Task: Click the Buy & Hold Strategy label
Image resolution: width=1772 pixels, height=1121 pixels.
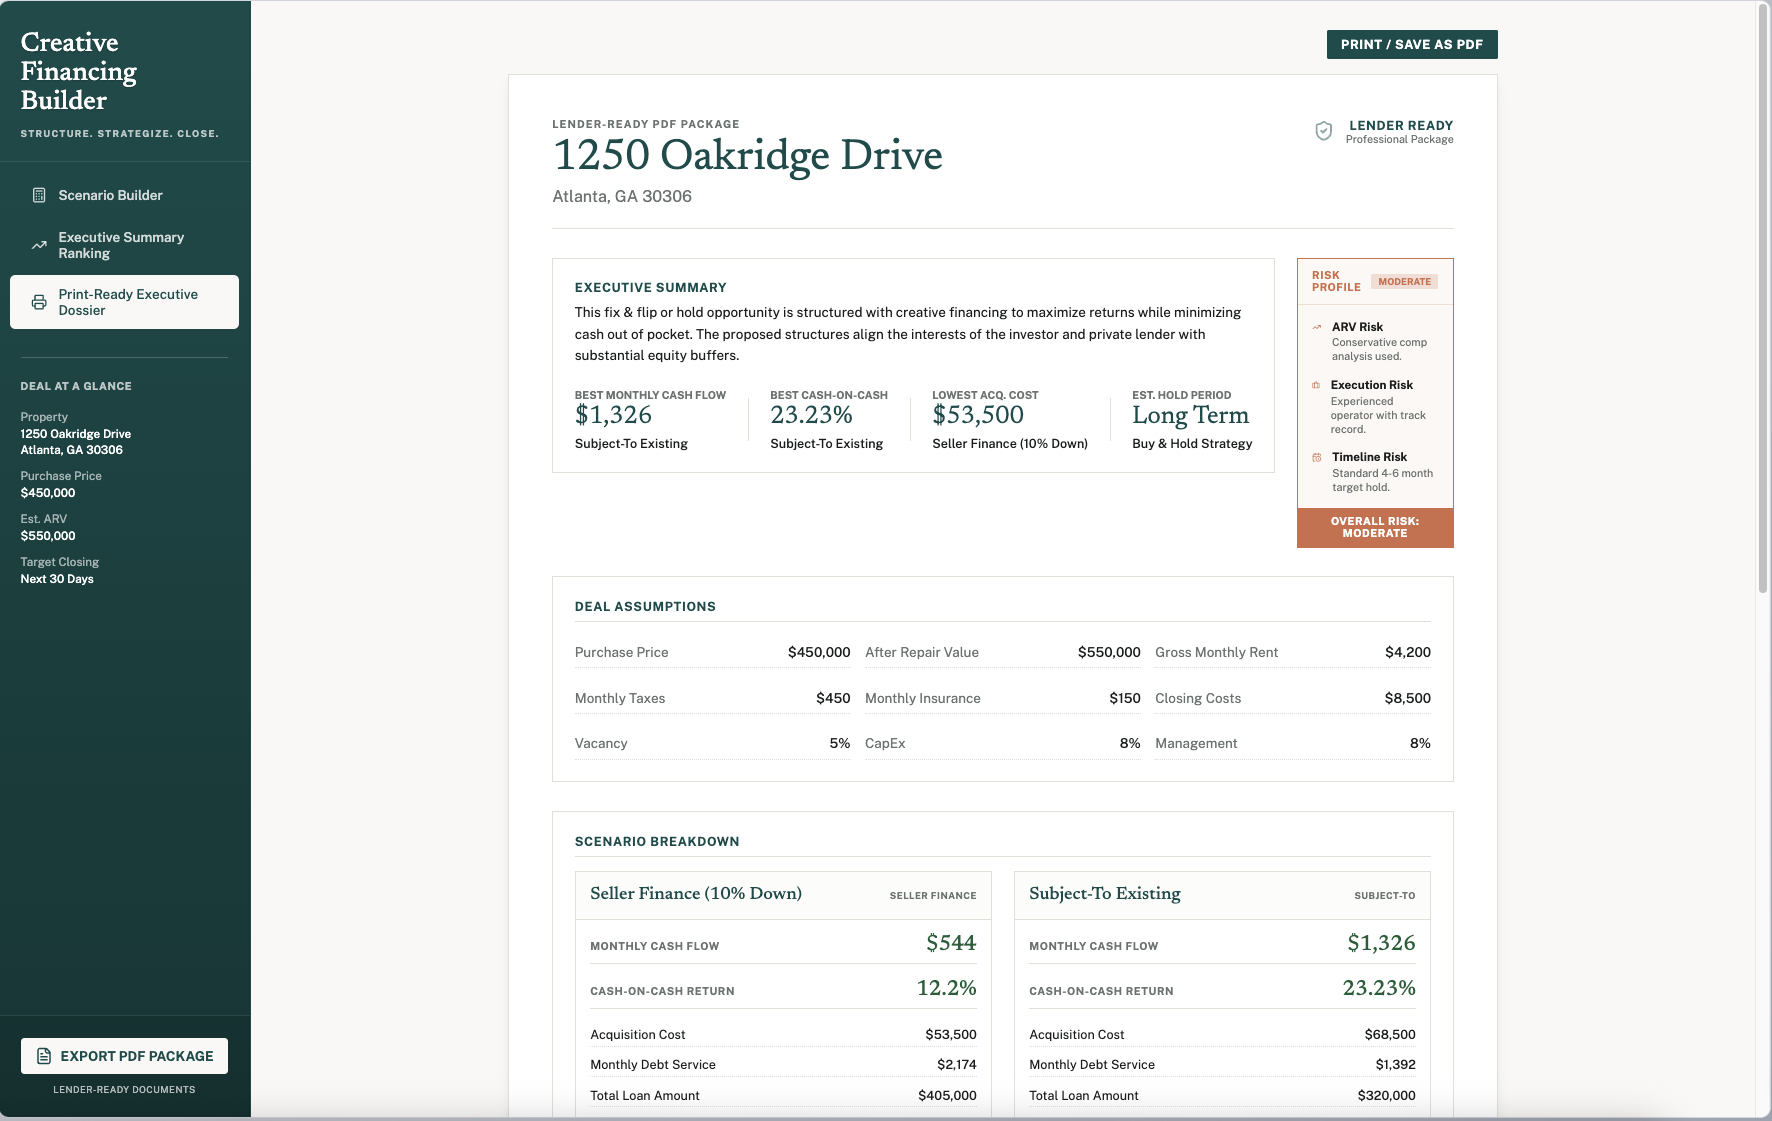Action: tap(1192, 444)
